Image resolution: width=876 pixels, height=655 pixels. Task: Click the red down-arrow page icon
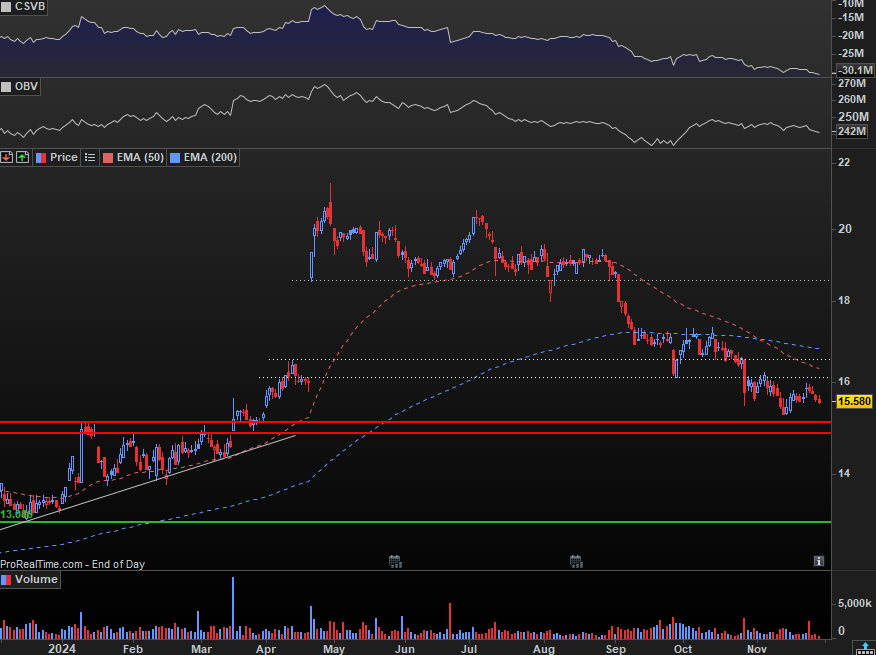(7, 158)
